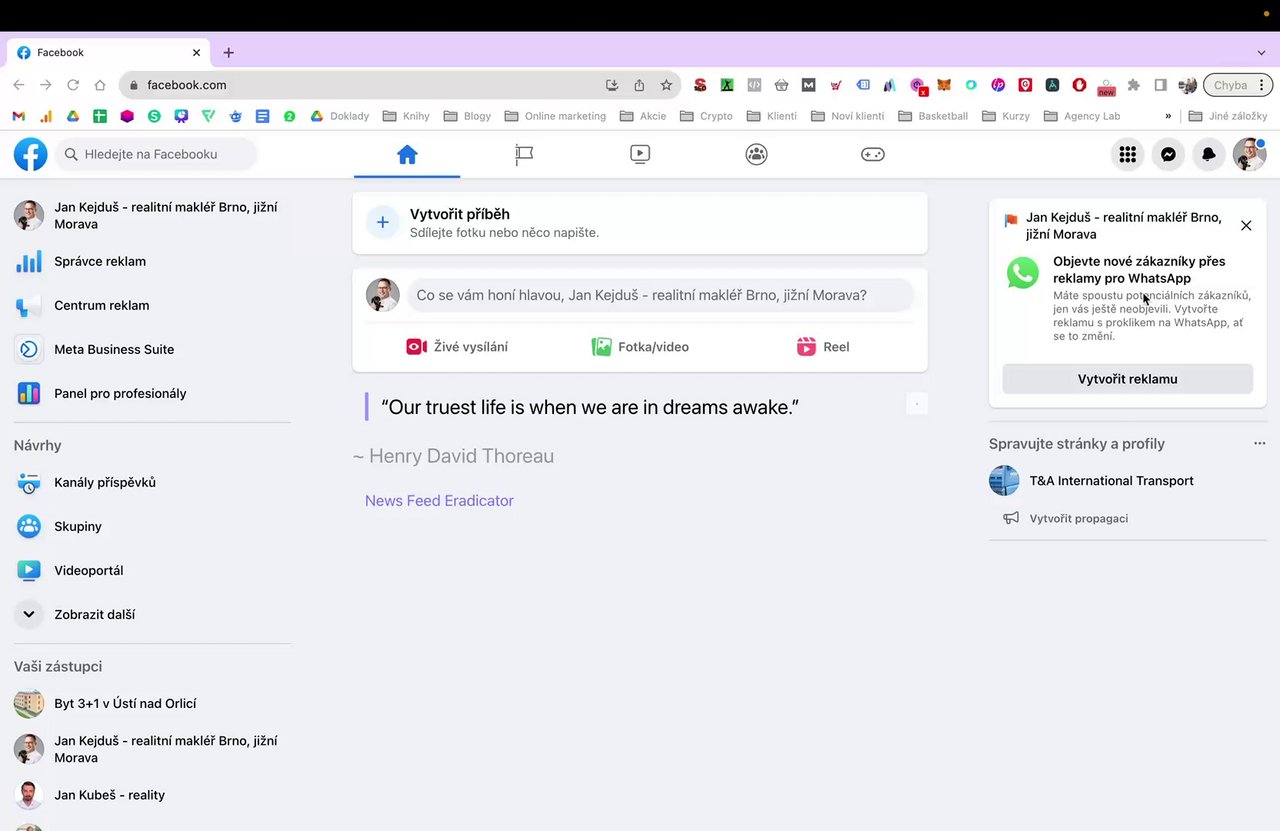Bookmark this page with the star icon
This screenshot has width=1280, height=831.
pyautogui.click(x=666, y=85)
